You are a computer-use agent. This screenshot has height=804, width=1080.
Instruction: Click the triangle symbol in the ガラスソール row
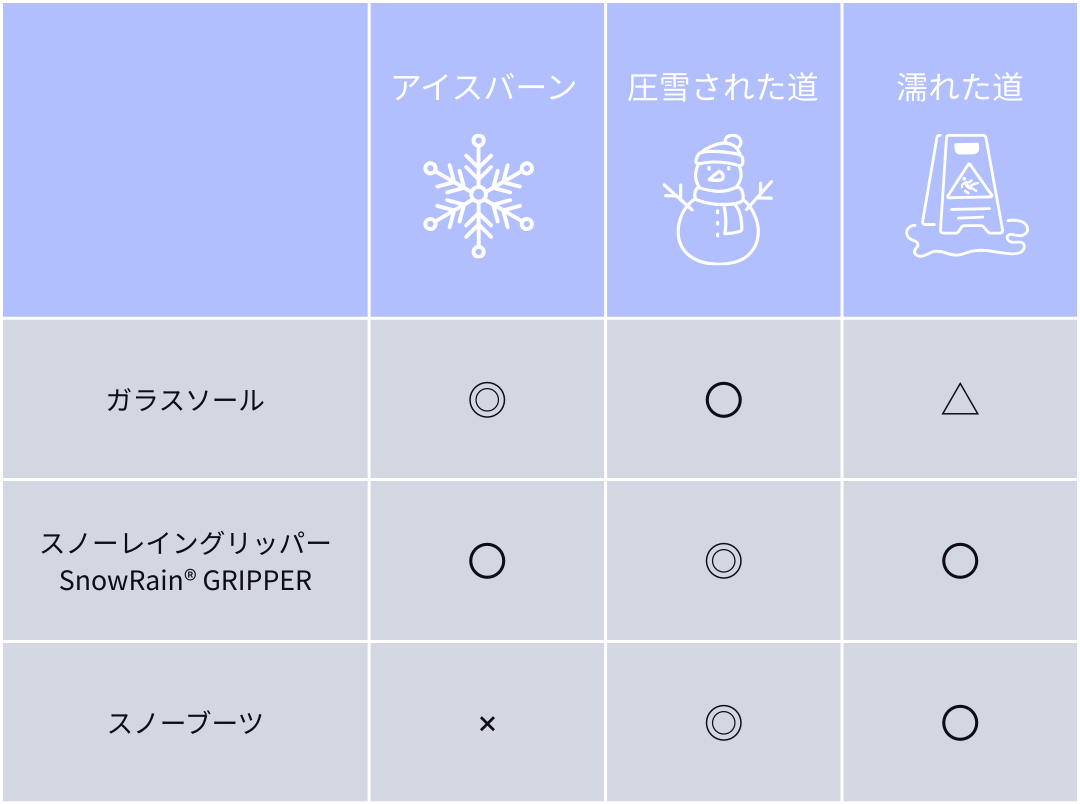(960, 400)
